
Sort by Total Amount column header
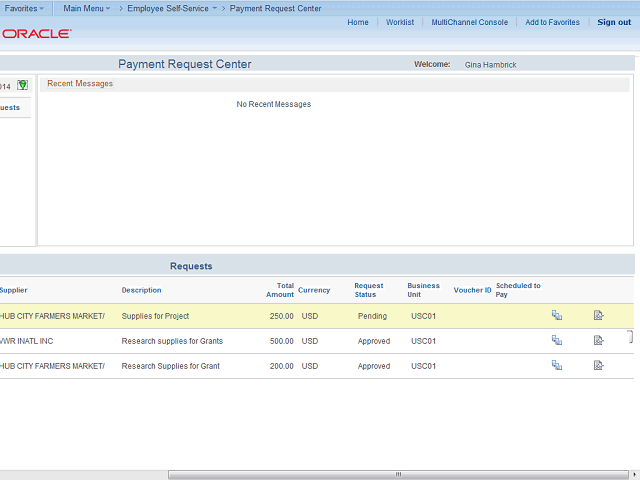click(x=280, y=290)
